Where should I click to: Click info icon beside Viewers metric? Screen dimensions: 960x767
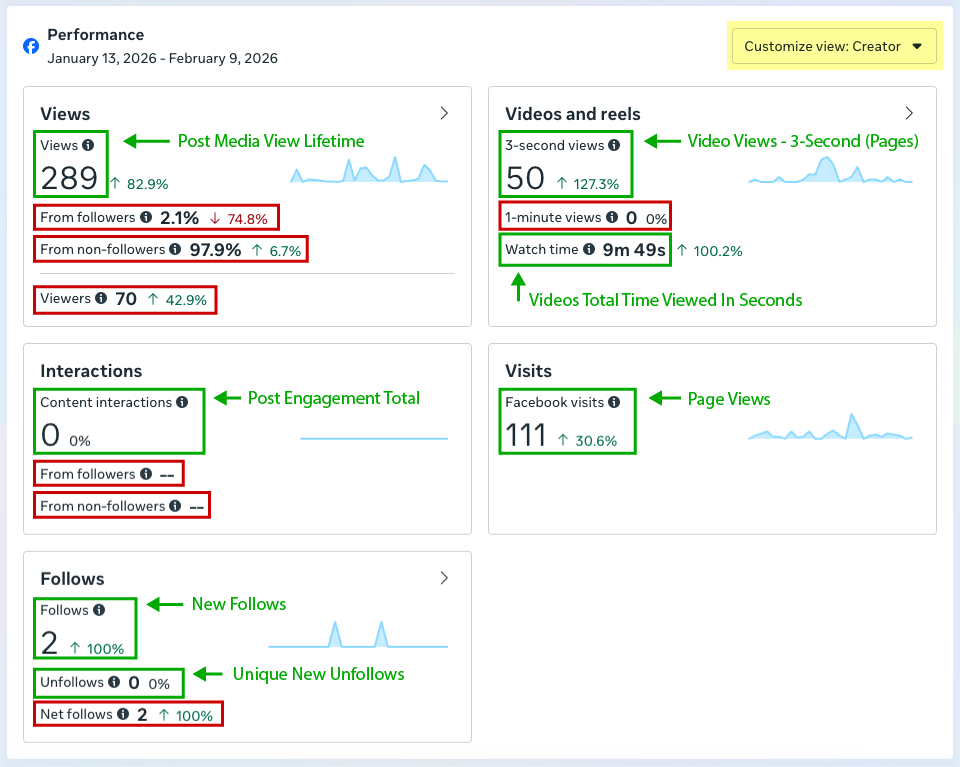(x=100, y=299)
